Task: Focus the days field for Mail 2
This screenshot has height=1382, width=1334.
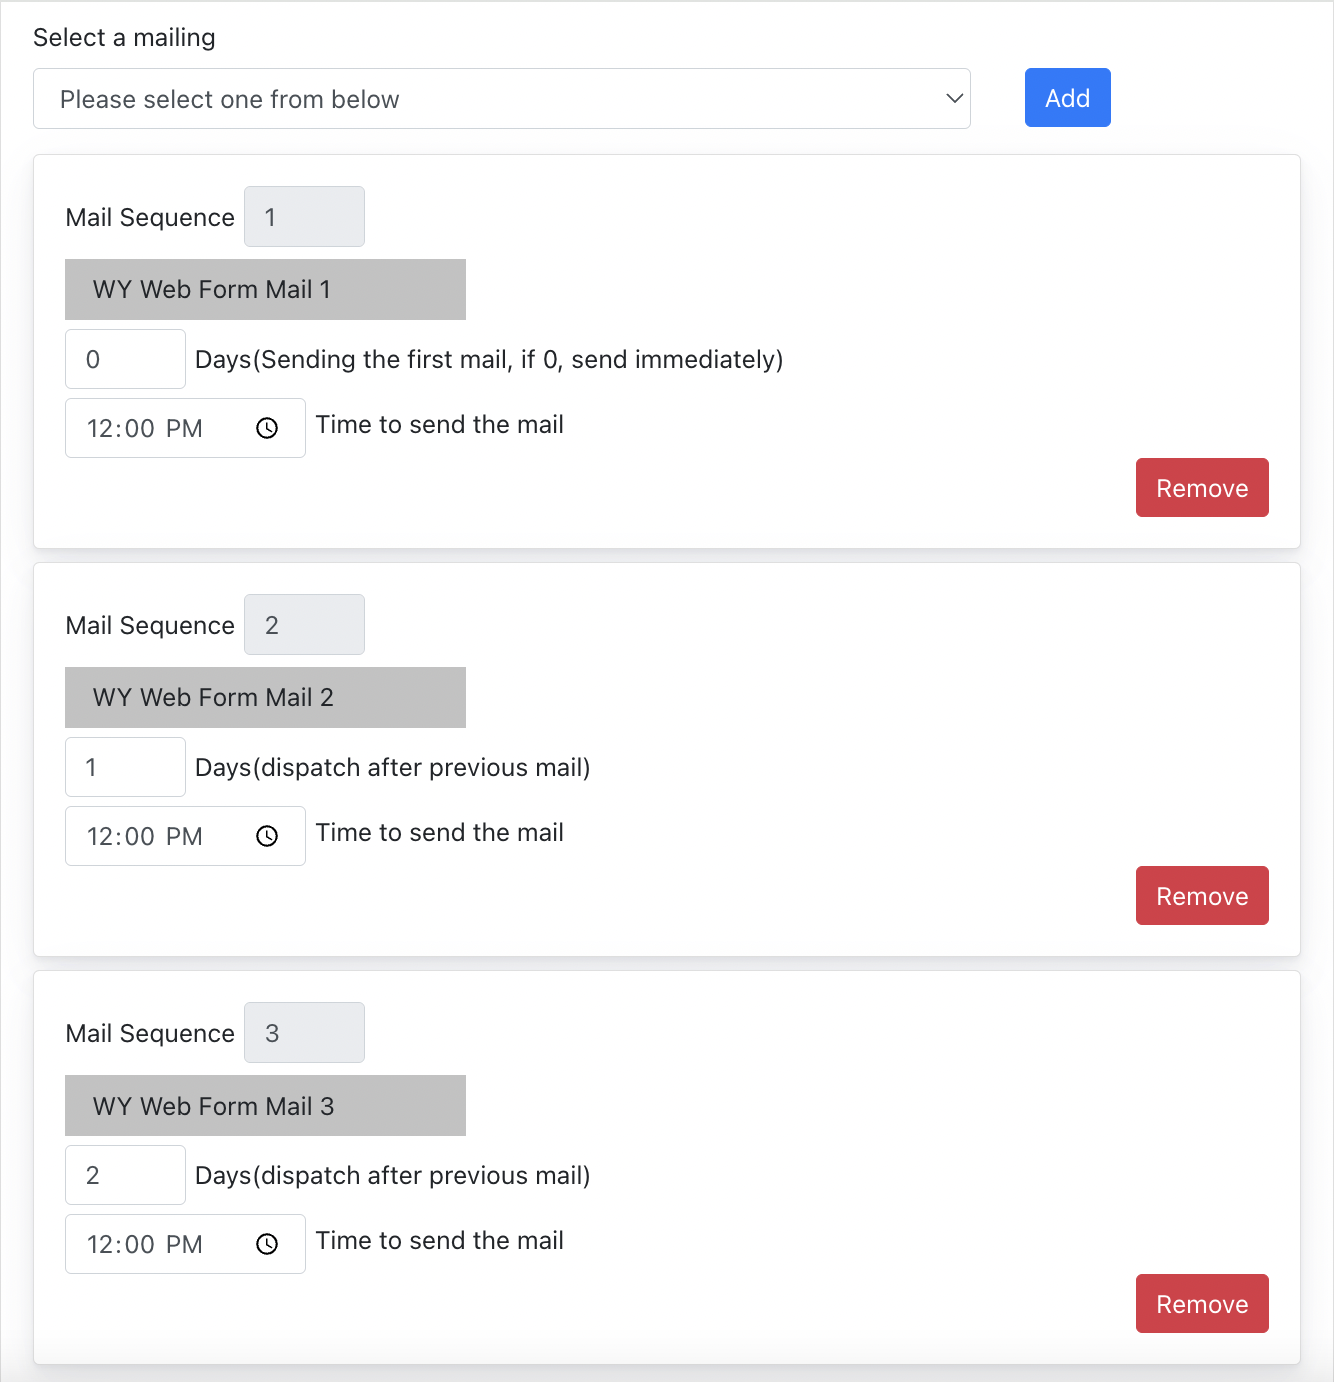Action: 125,767
